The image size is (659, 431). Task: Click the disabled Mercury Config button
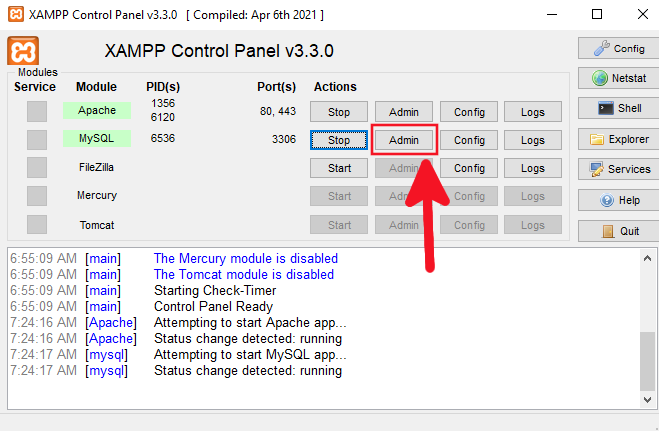469,196
